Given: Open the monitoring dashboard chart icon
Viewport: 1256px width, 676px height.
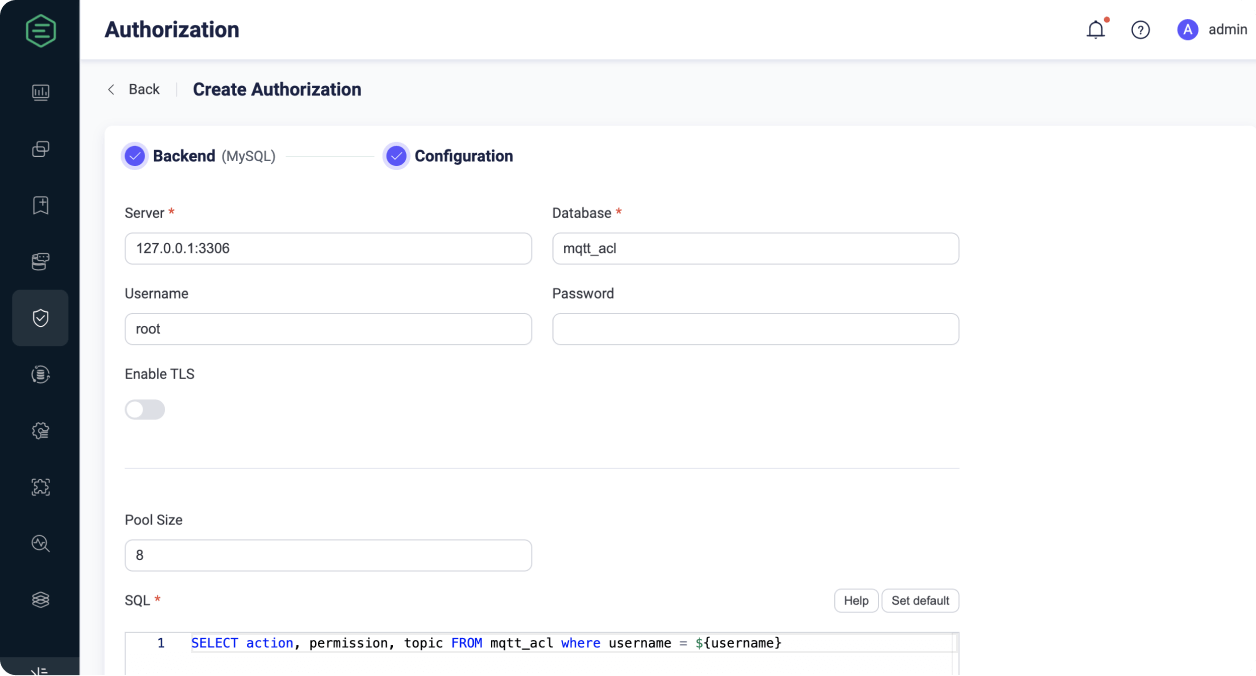Looking at the screenshot, I should 40,93.
